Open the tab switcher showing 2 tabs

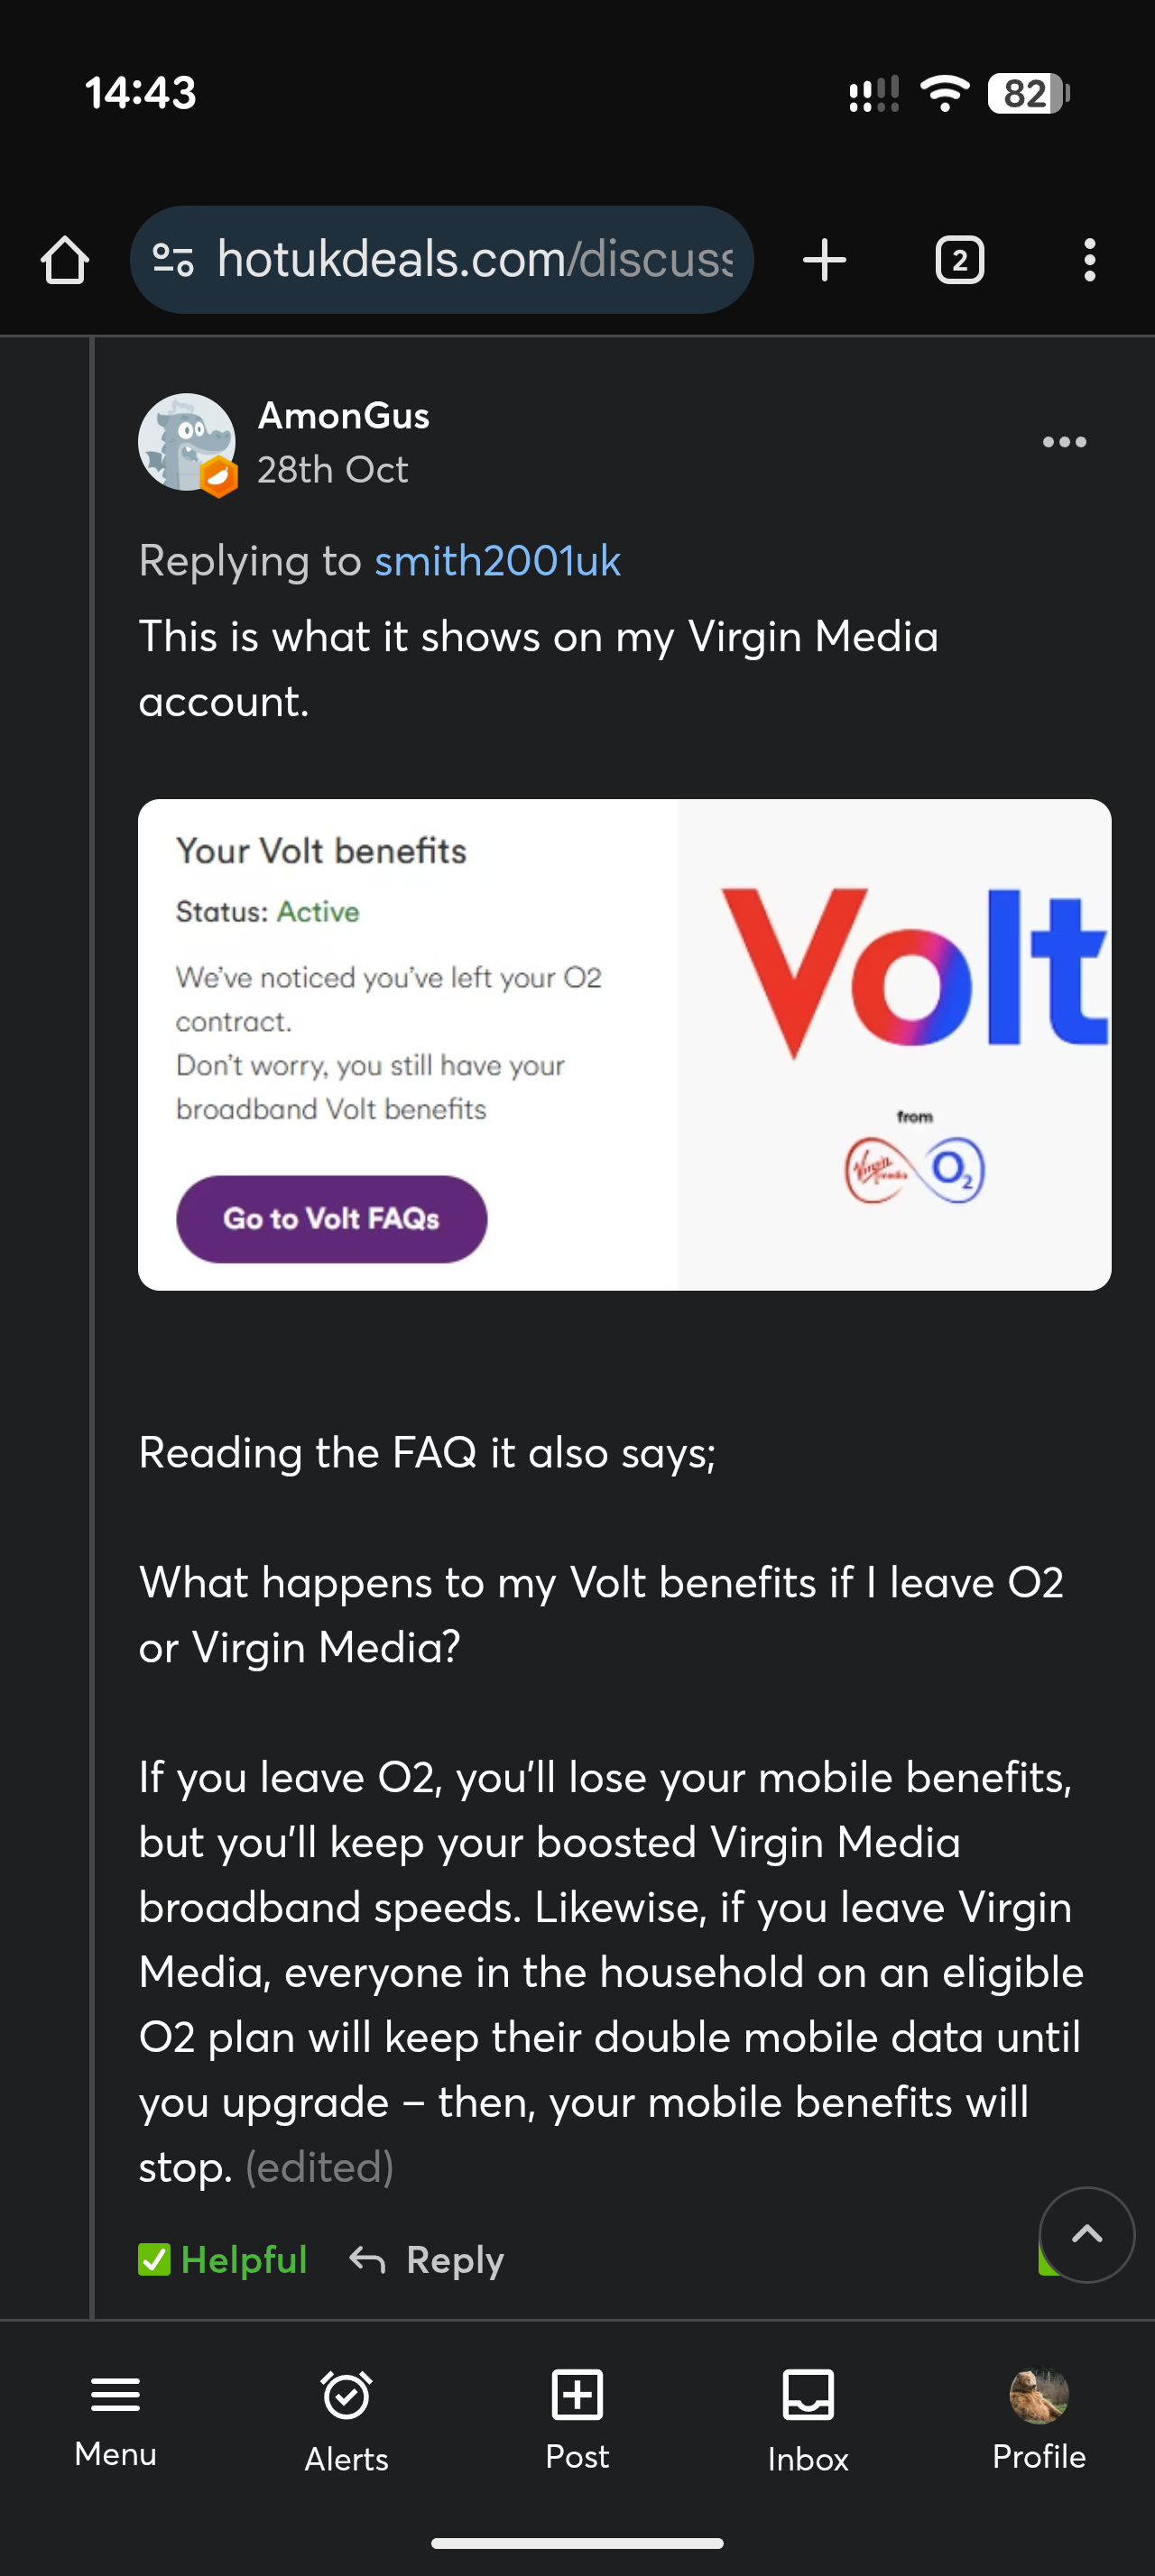coord(959,260)
